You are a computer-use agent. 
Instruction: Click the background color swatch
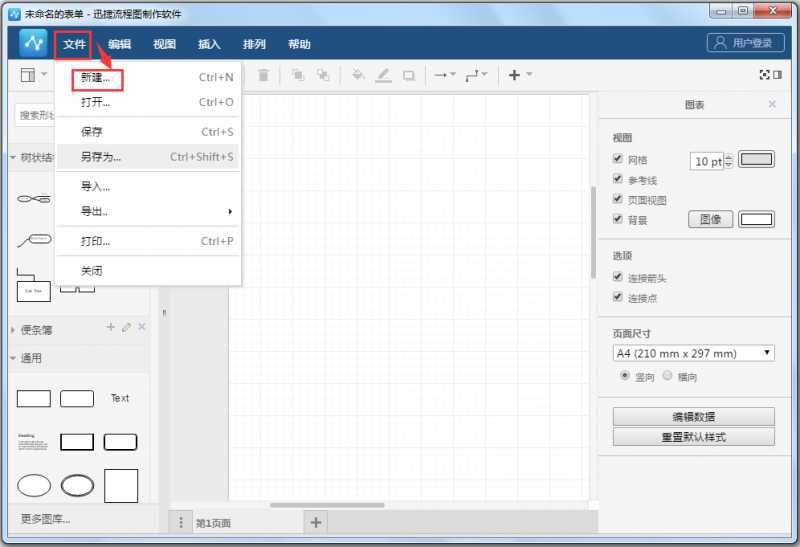tap(756, 219)
